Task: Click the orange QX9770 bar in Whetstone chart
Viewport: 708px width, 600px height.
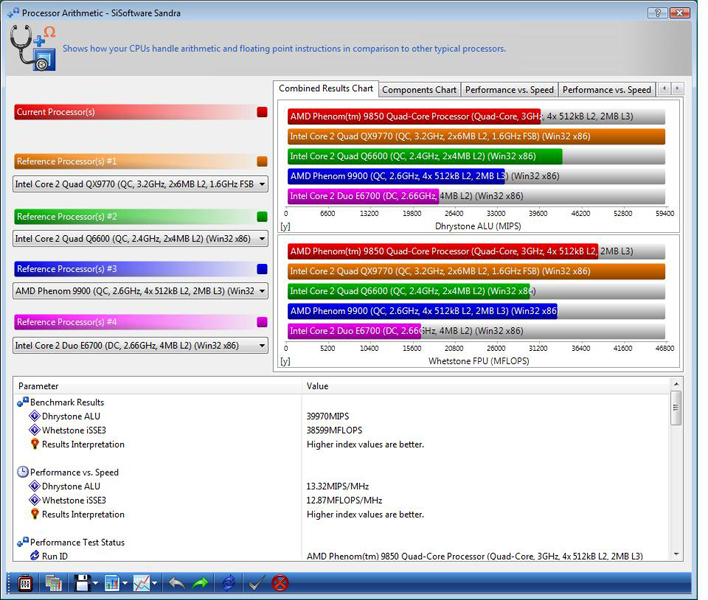Action: (476, 271)
